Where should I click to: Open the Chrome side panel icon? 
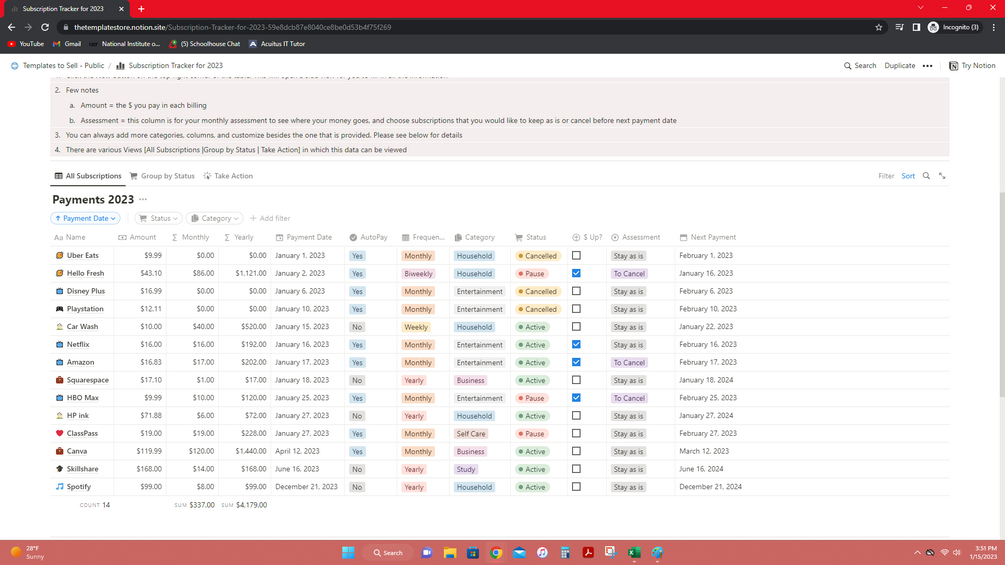click(x=917, y=28)
